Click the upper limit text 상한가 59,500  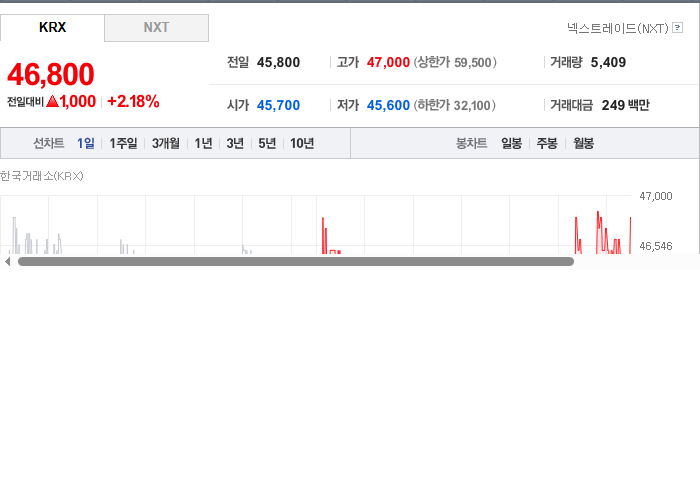(455, 62)
